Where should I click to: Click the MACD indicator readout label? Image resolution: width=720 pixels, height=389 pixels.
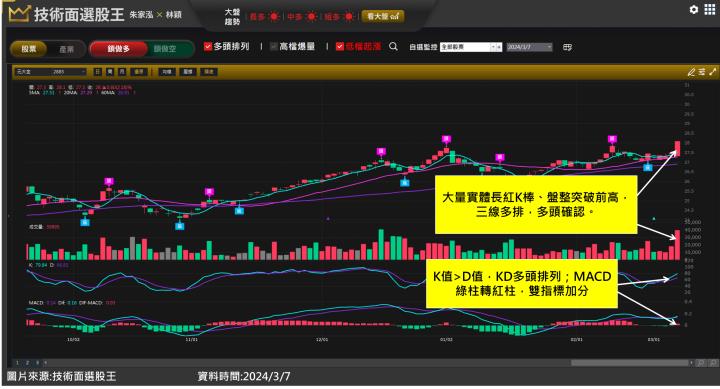(72, 303)
